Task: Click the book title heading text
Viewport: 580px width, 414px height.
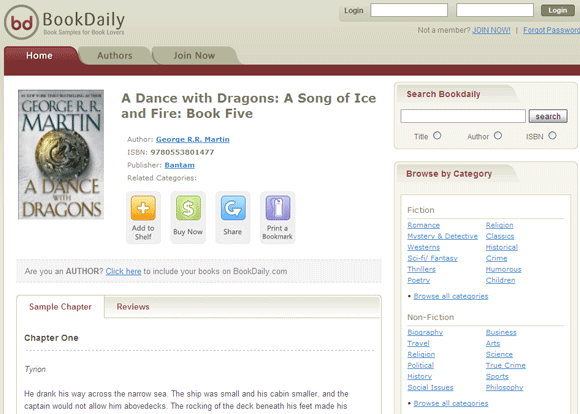Action: (249, 106)
